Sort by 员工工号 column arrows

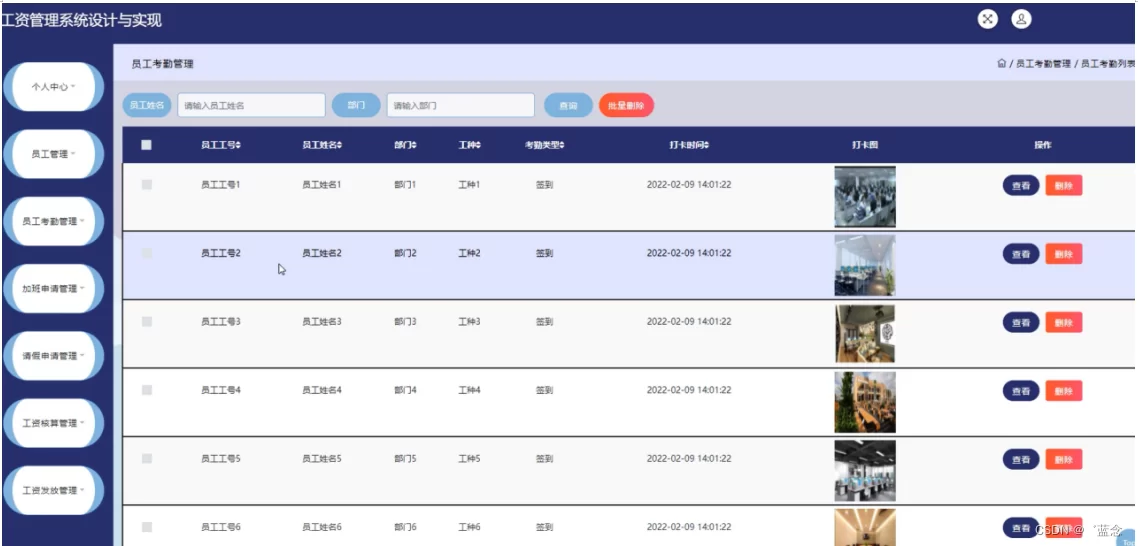pyautogui.click(x=238, y=145)
